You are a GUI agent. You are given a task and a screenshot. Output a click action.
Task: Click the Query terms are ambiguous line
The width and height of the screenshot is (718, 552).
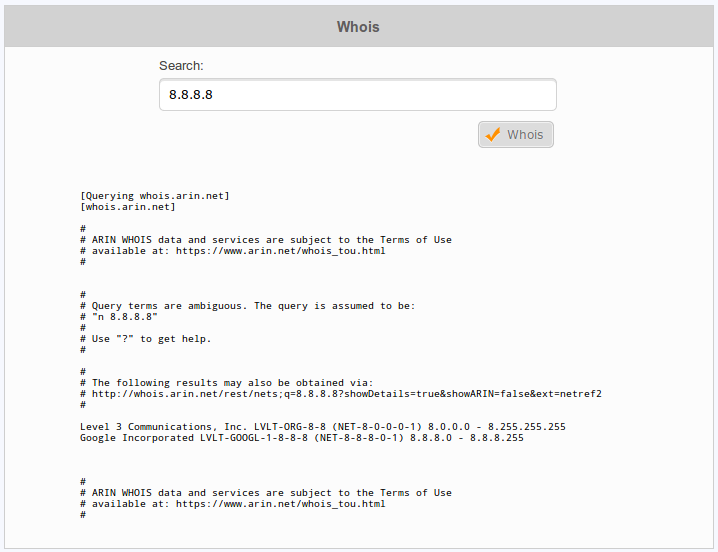tap(248, 306)
